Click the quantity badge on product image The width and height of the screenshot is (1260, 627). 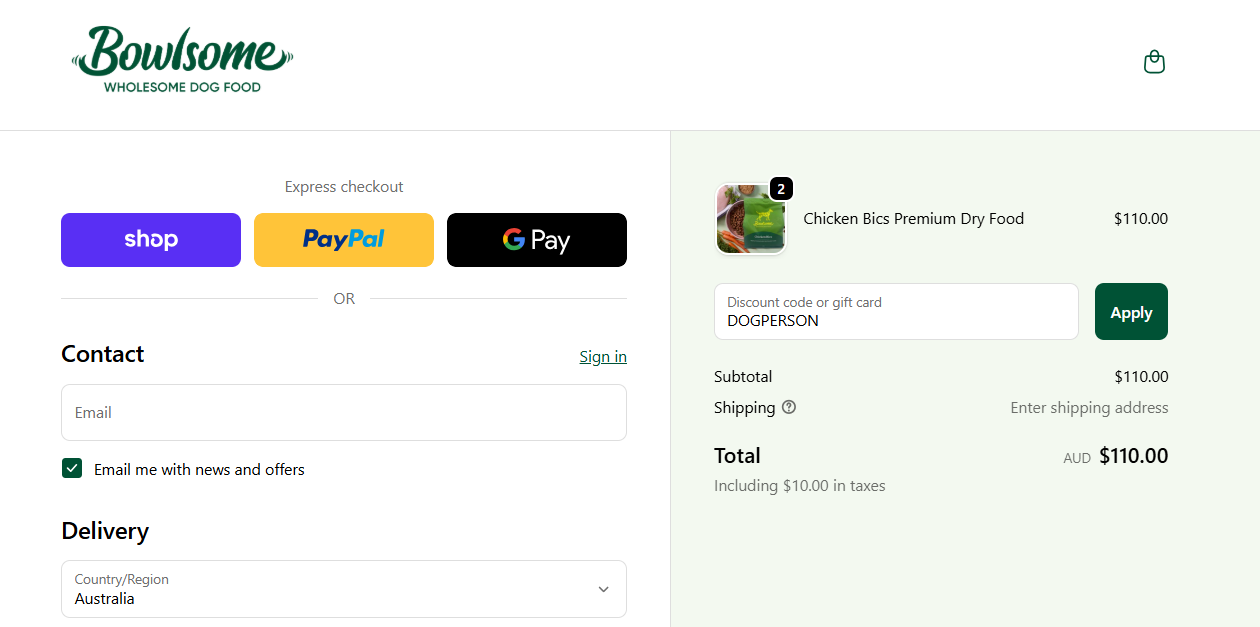pyautogui.click(x=781, y=188)
